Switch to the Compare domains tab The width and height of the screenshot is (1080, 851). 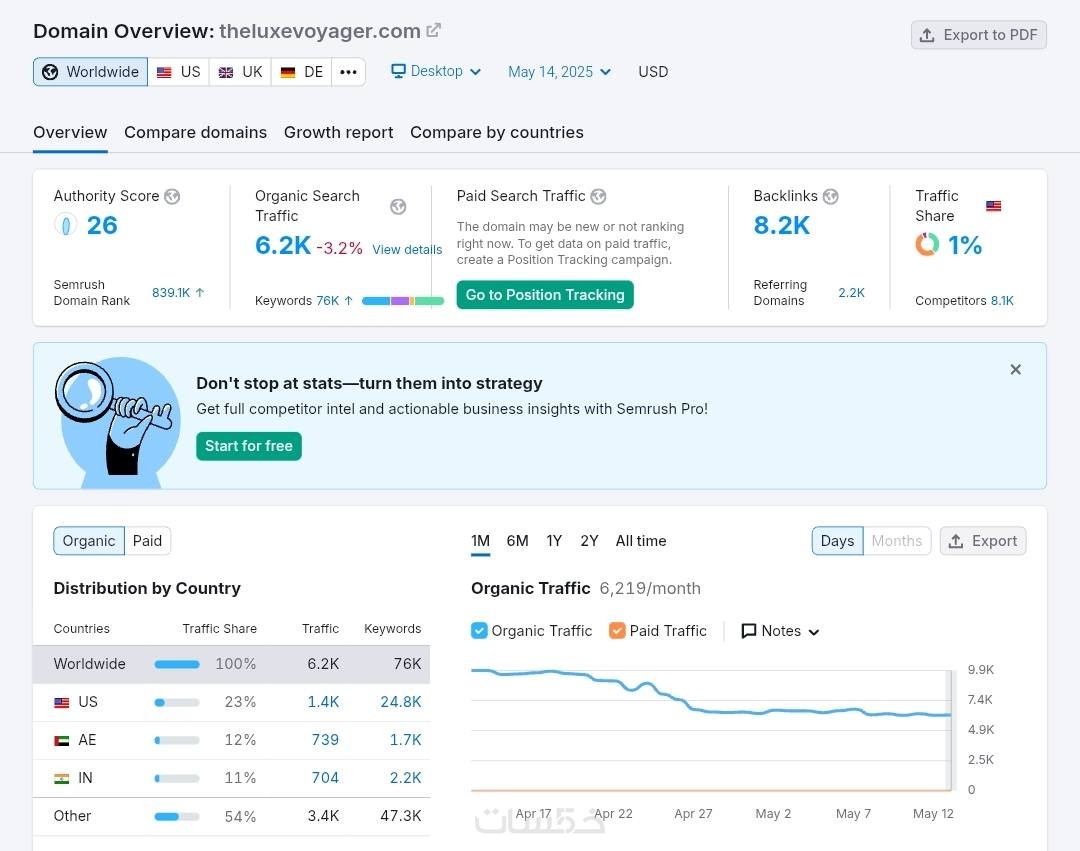click(195, 132)
